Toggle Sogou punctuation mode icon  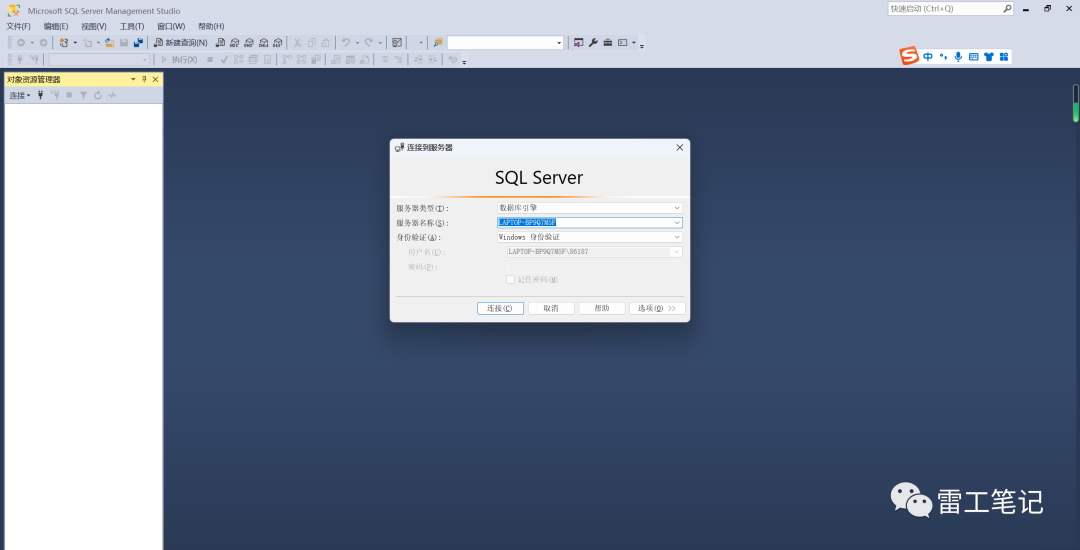[x=943, y=56]
